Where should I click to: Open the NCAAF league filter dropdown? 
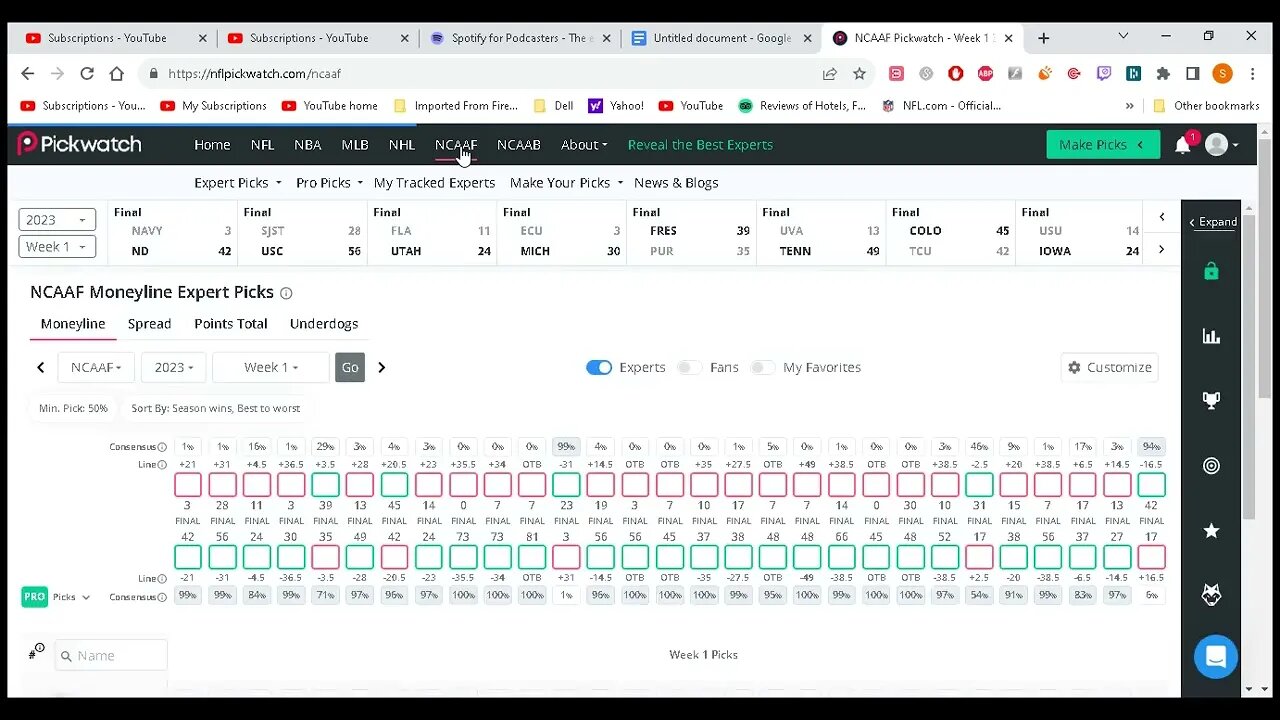(x=96, y=367)
